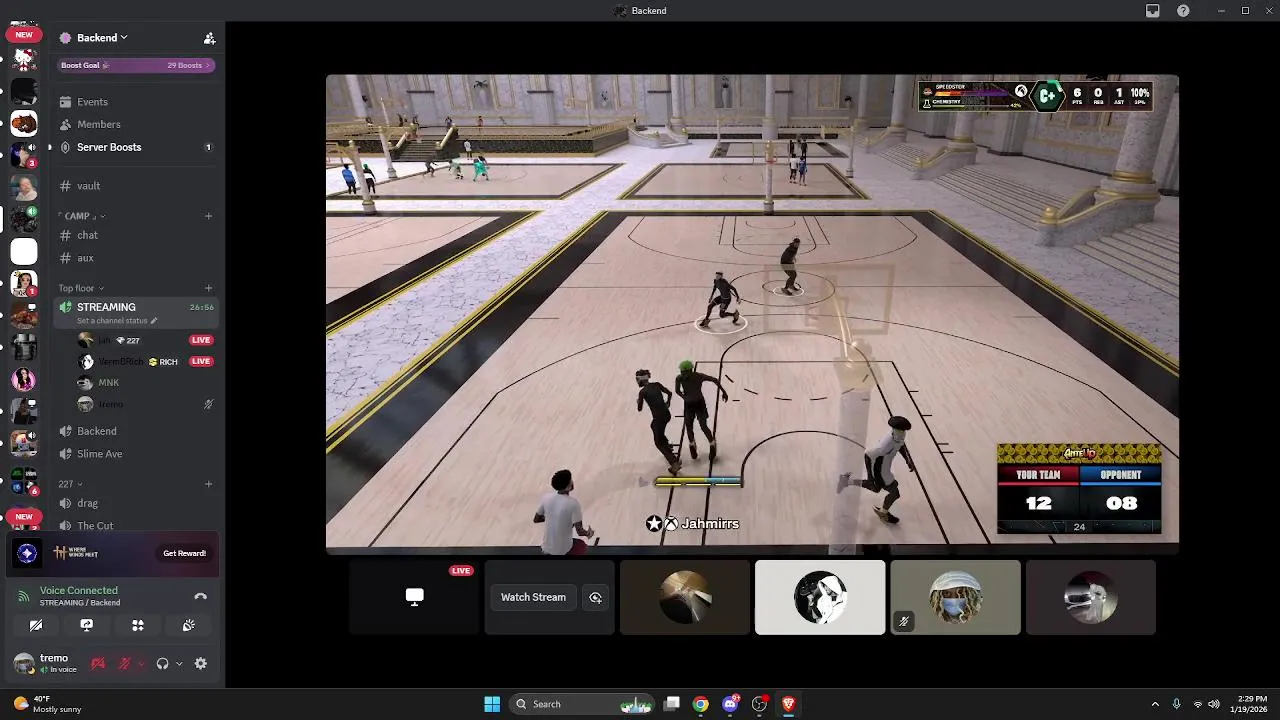Click the Boost Goal progress bar

(x=136, y=65)
